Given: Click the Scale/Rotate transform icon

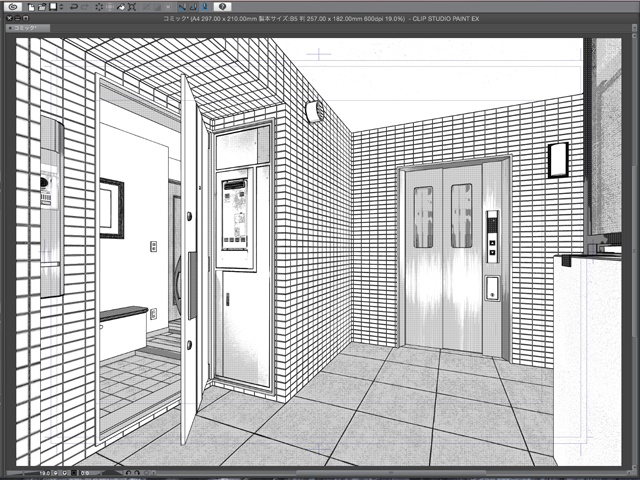Looking at the screenshot, I should tap(132, 7).
